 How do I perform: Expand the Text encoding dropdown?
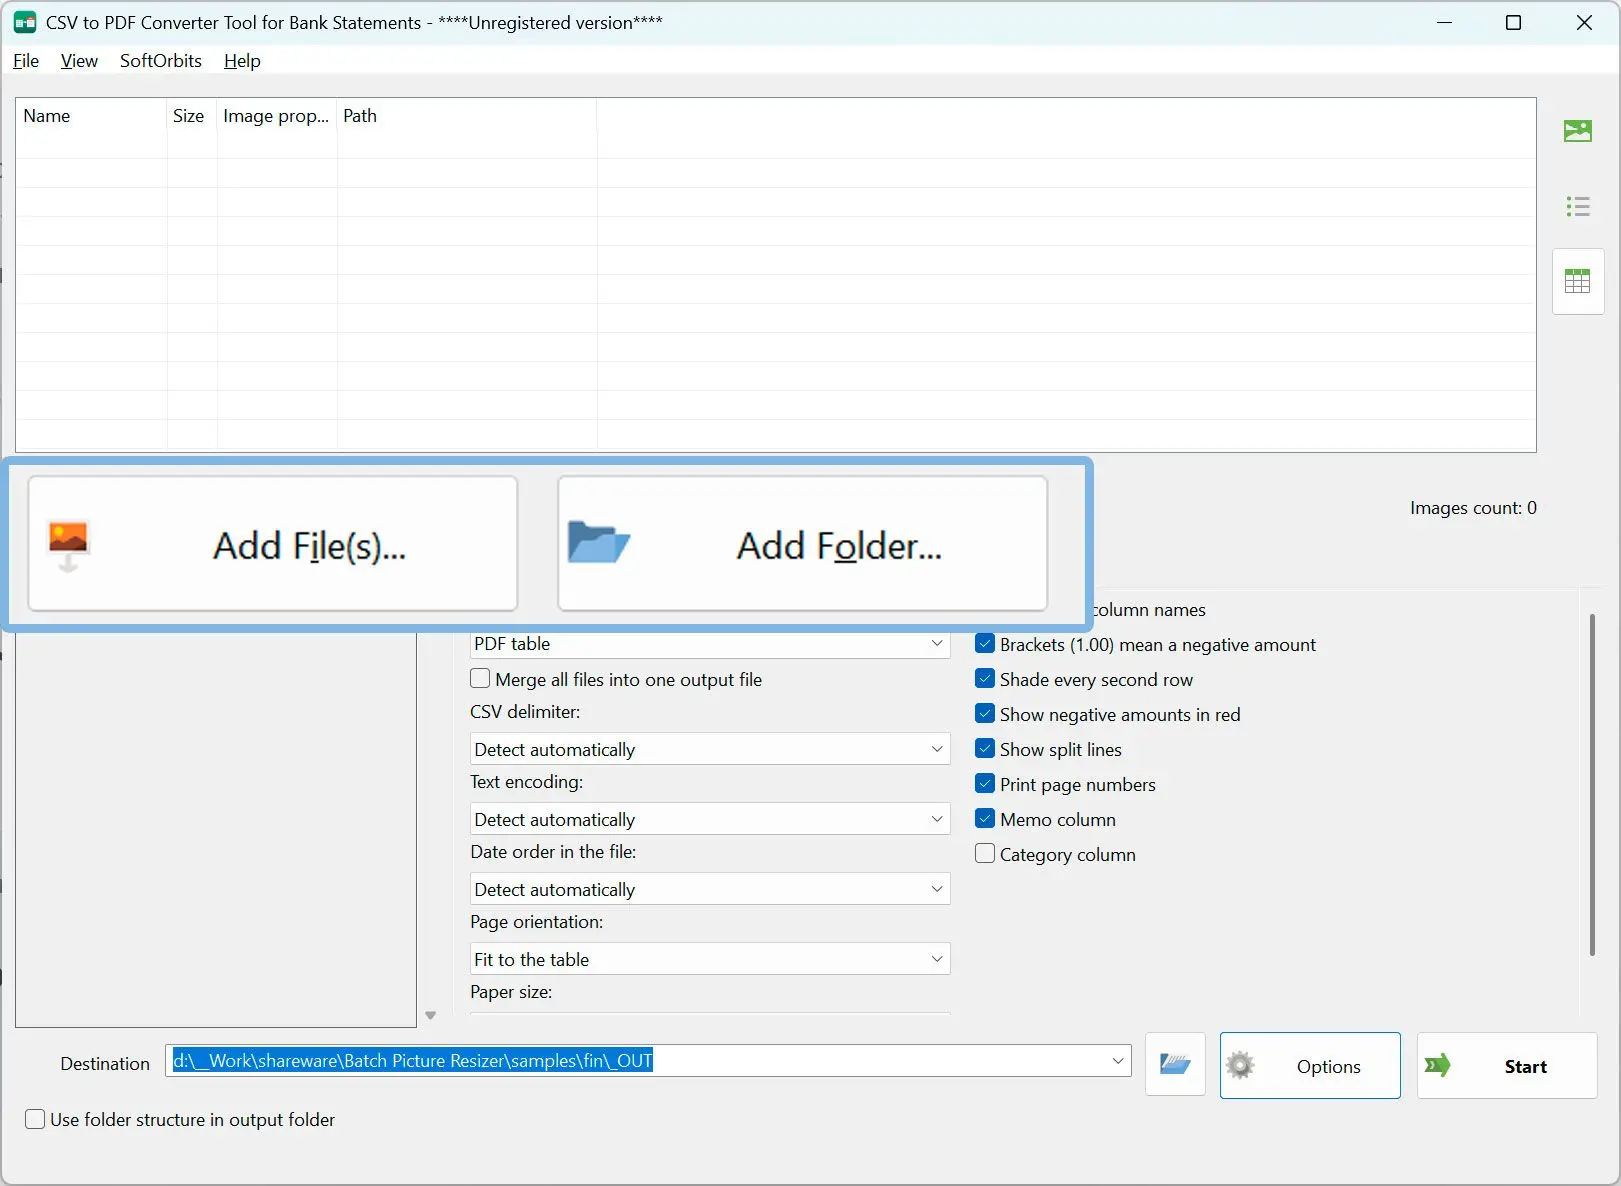pyautogui.click(x=710, y=819)
